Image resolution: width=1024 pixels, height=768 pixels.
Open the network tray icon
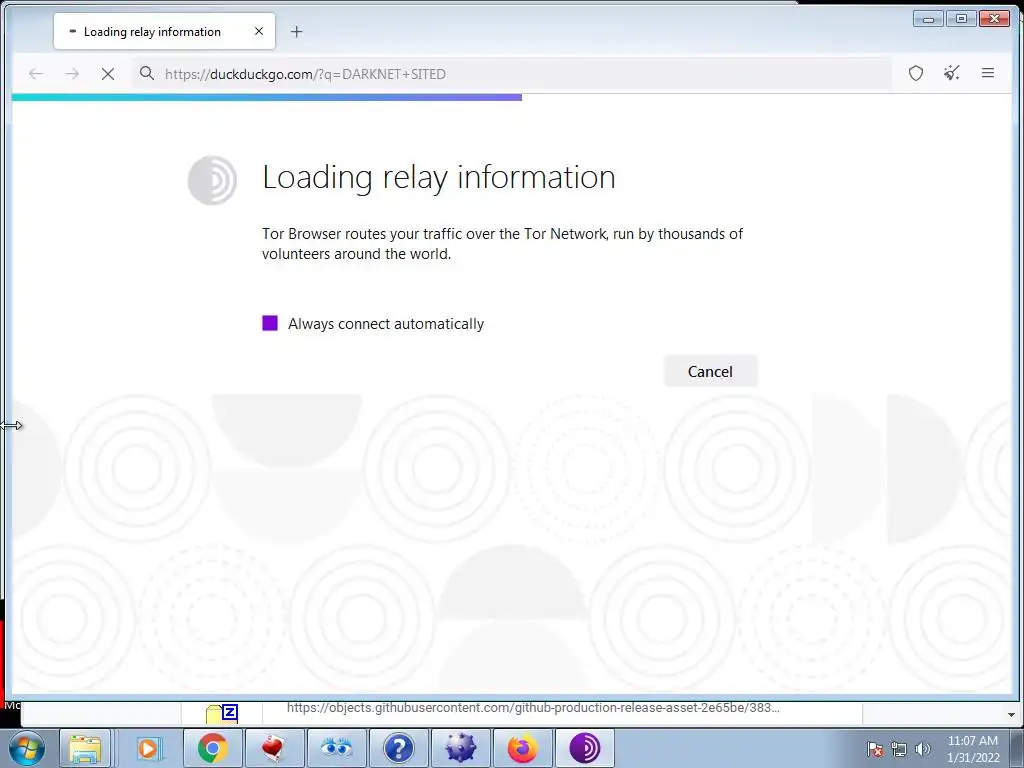coord(899,749)
